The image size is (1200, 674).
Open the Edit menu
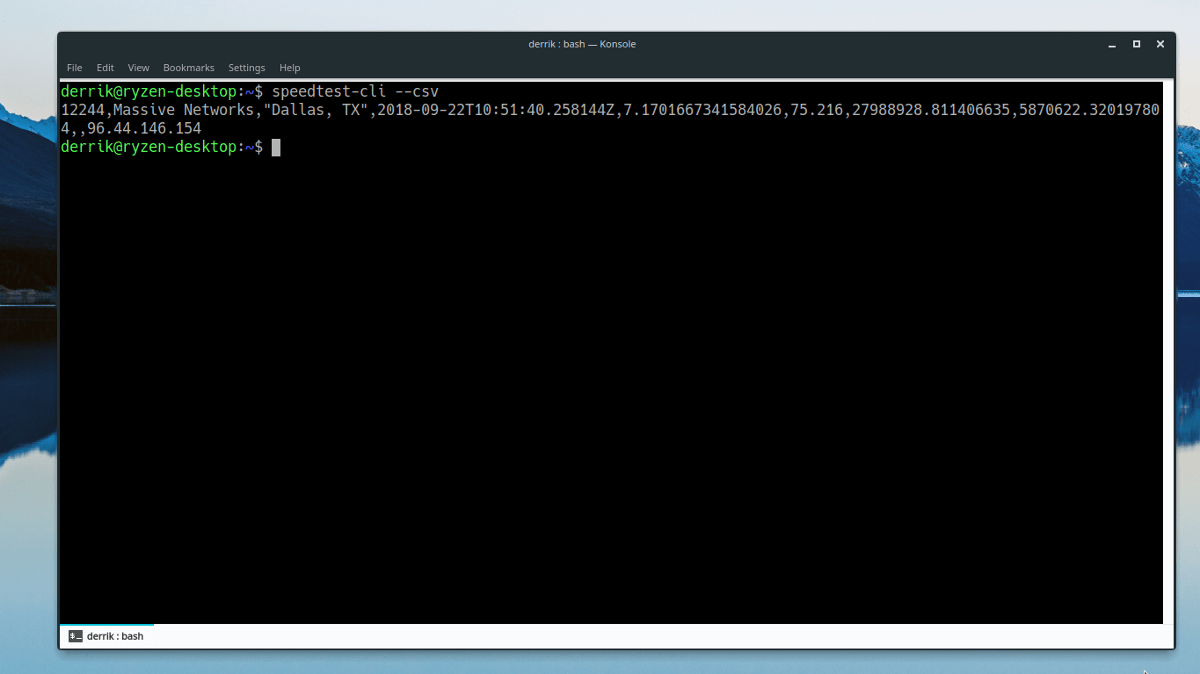click(105, 68)
